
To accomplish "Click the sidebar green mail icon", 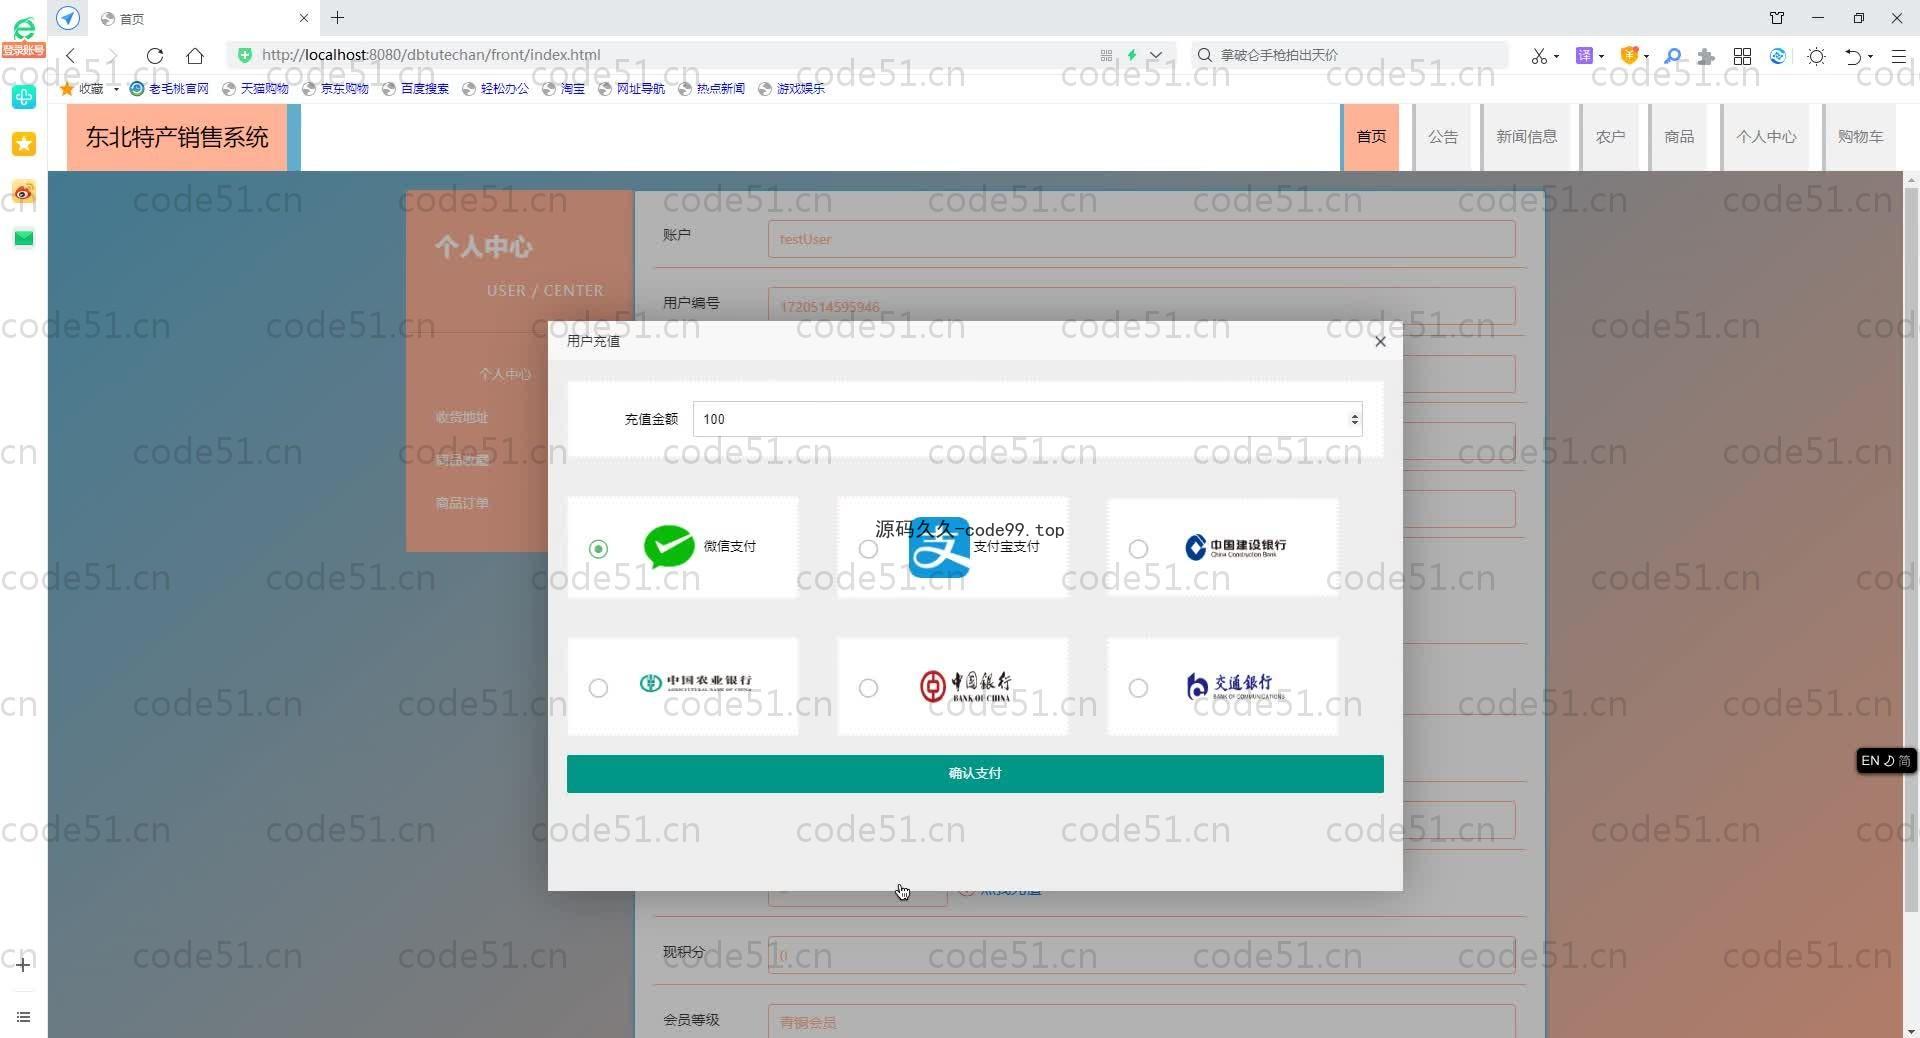I will tap(24, 238).
